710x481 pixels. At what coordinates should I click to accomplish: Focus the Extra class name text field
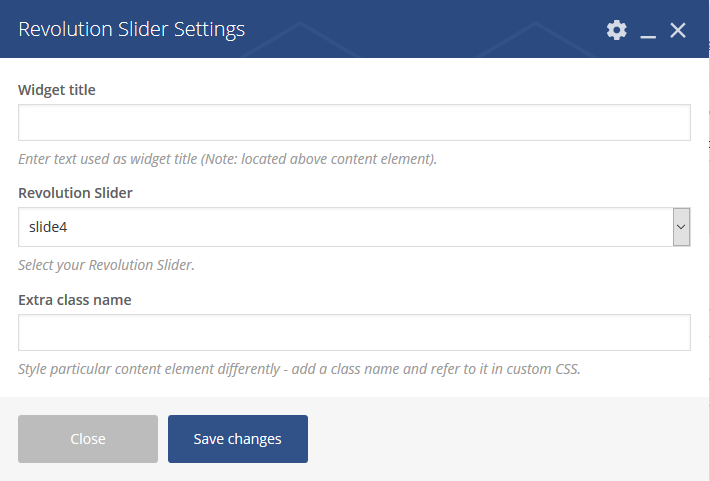click(354, 332)
